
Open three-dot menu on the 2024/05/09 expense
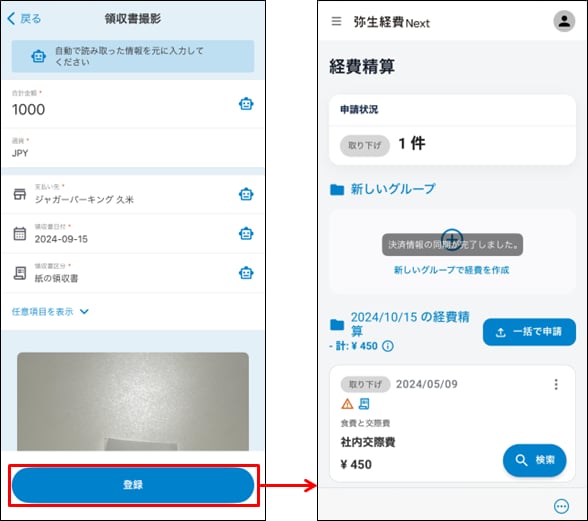point(556,384)
